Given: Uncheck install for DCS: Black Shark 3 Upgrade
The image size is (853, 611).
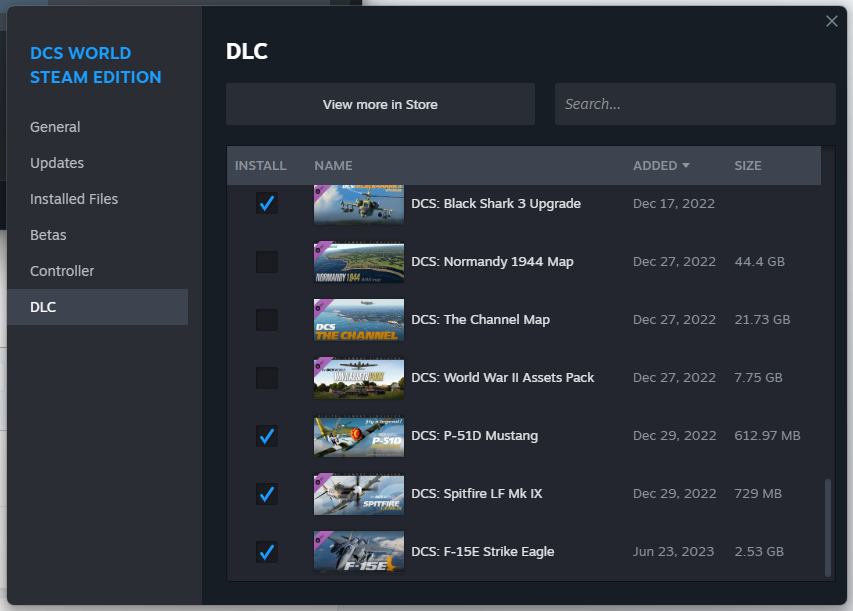Looking at the screenshot, I should click(267, 203).
